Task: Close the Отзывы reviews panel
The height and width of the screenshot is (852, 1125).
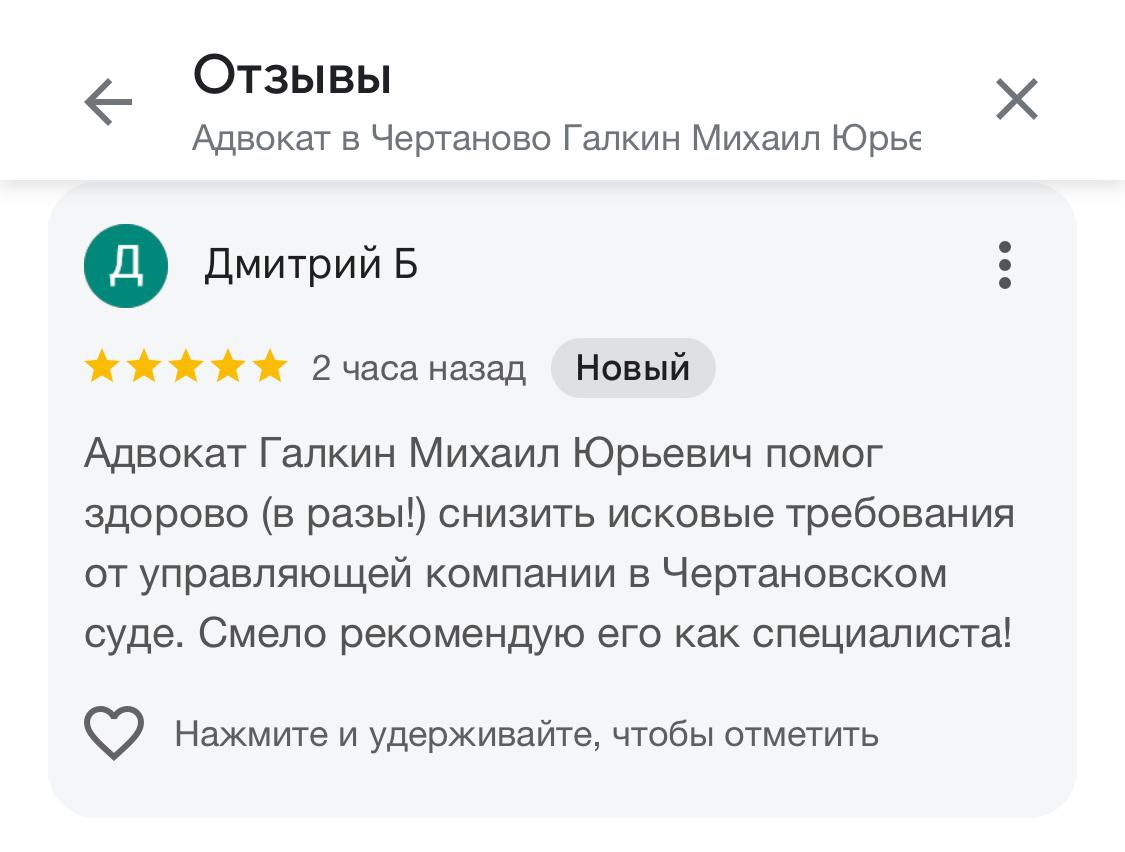Action: tap(1017, 100)
